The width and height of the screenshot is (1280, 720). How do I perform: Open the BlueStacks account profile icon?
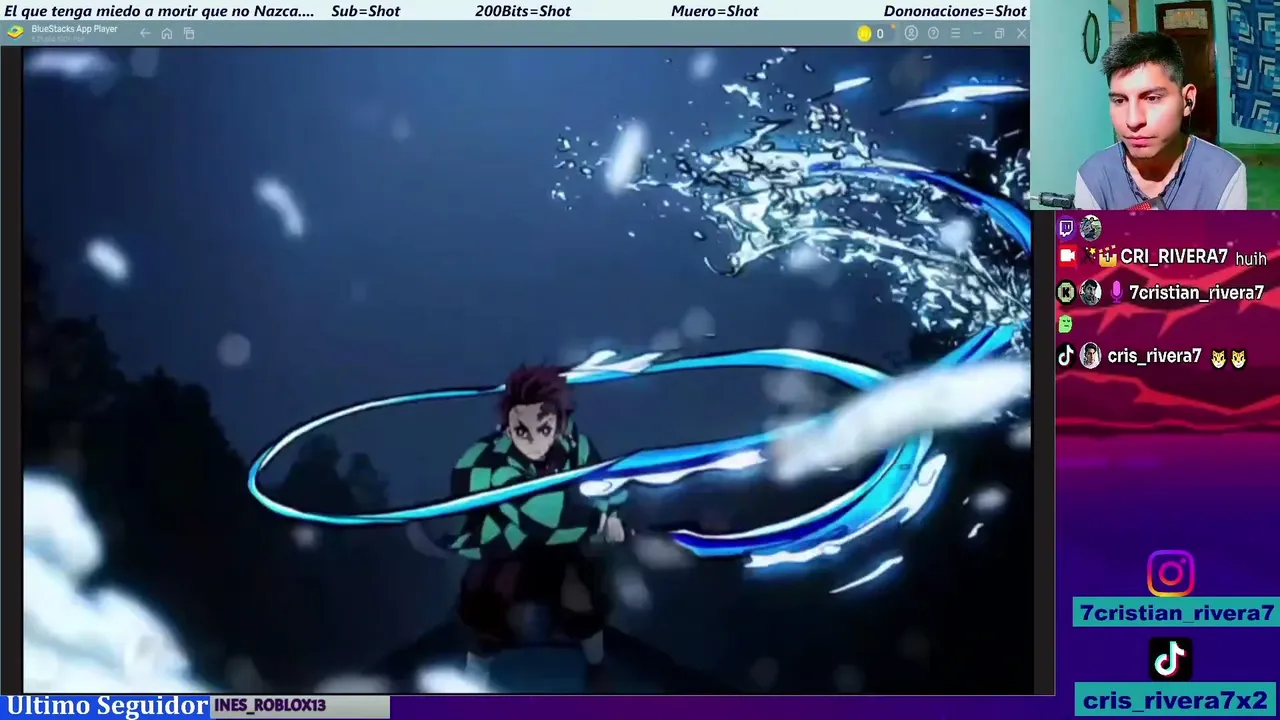911,33
